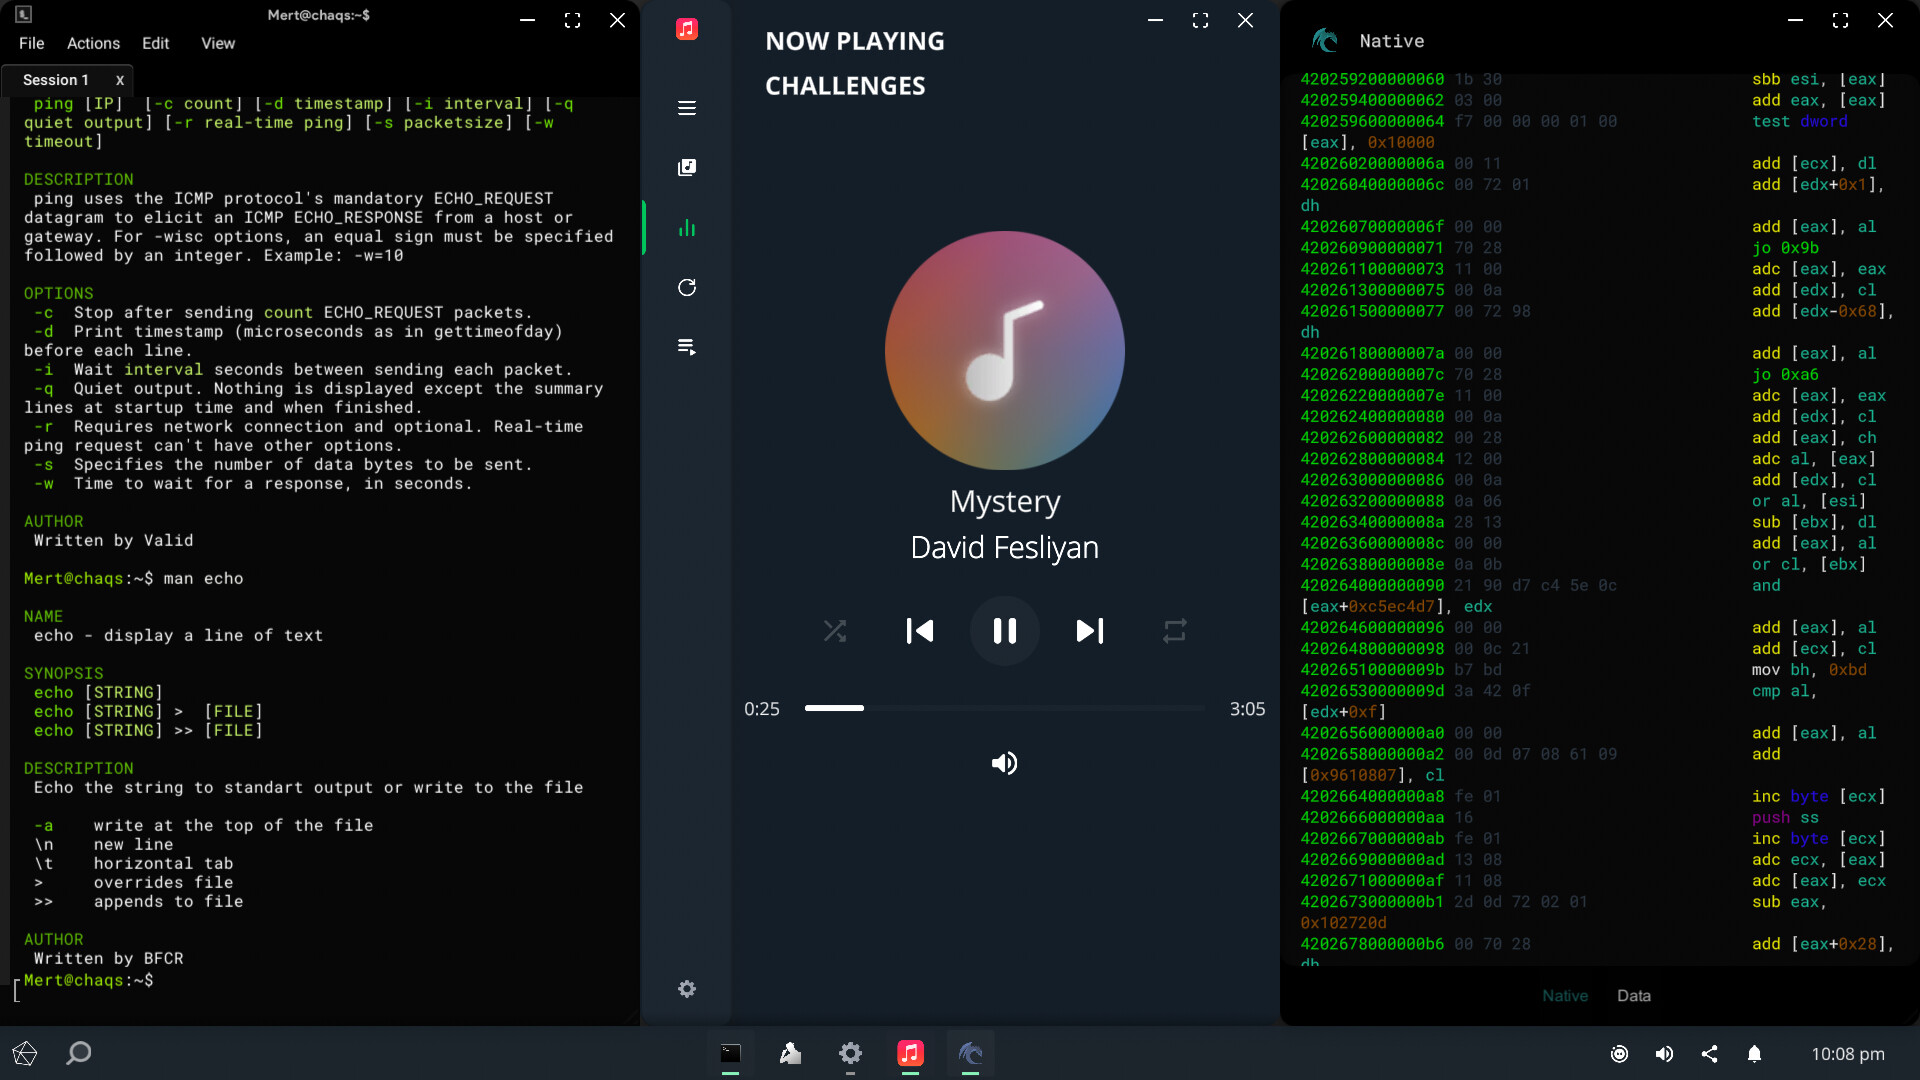The height and width of the screenshot is (1080, 1920).
Task: Skip to the next track
Action: click(x=1089, y=631)
